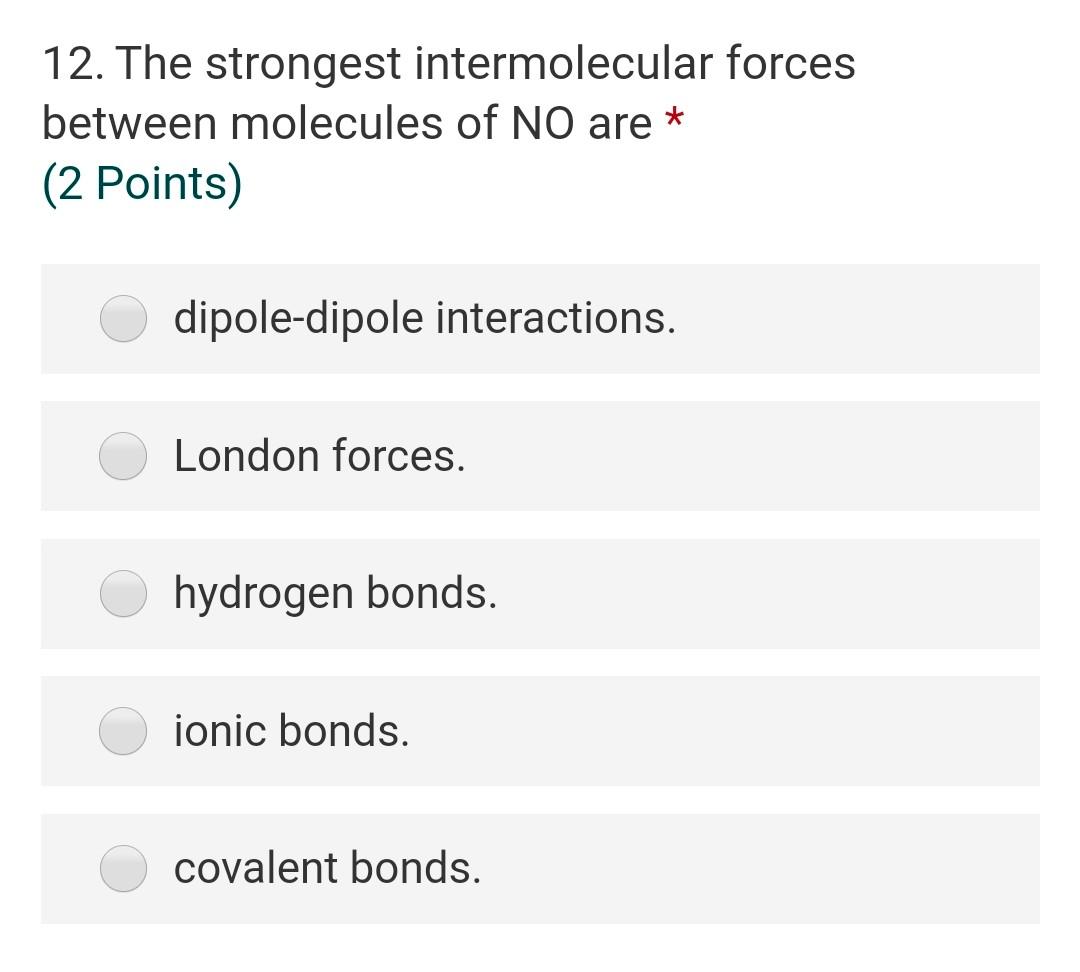
Task: Click the whitespace area below the question title
Action: 540,235
